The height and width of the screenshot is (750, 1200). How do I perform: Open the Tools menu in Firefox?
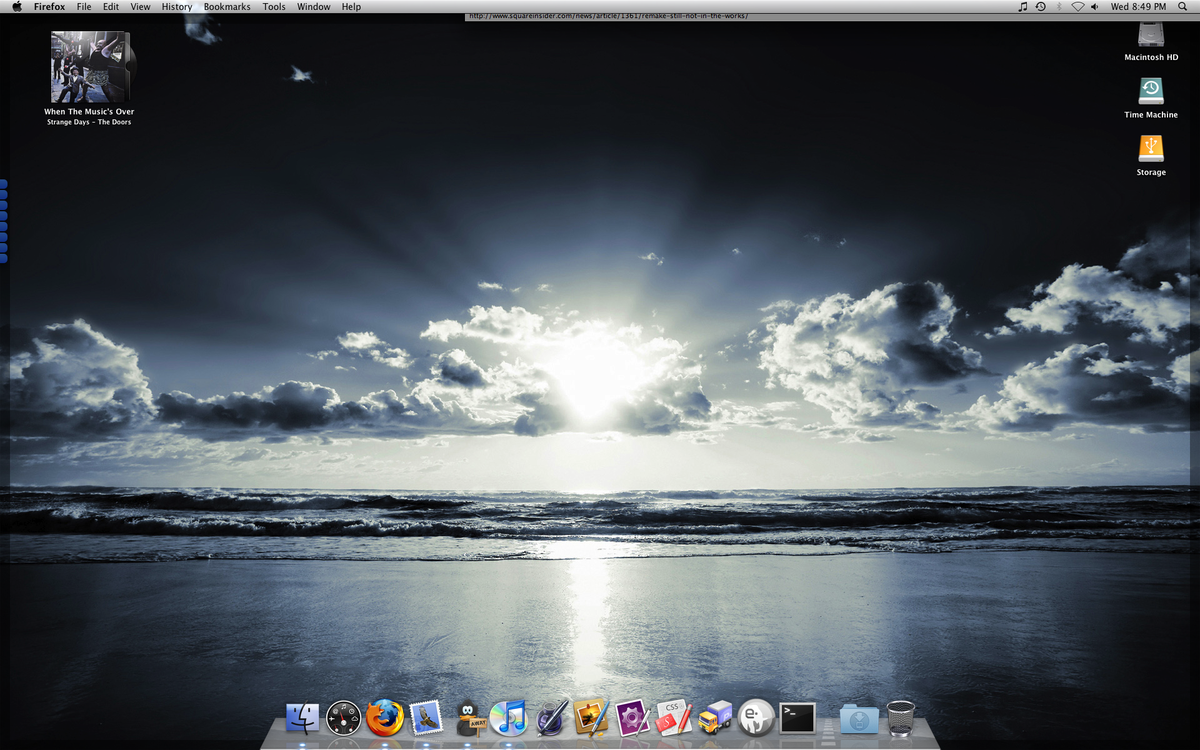(274, 7)
